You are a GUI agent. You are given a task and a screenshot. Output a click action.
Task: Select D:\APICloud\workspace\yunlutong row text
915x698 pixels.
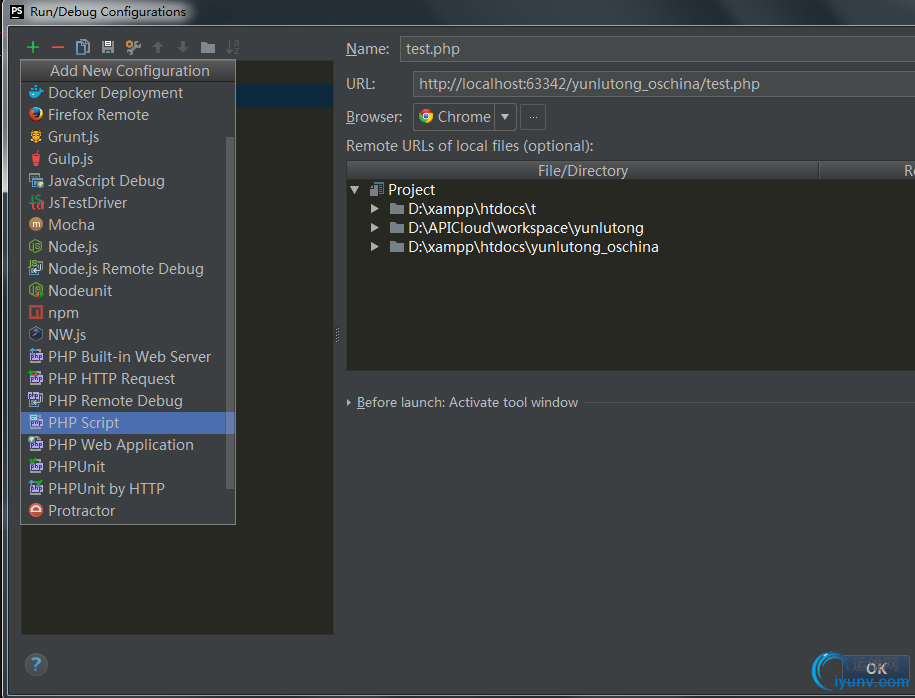click(526, 228)
